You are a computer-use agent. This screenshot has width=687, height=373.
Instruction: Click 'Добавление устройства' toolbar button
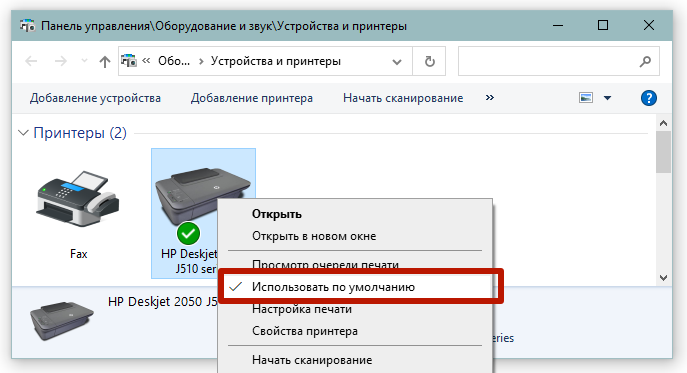[x=95, y=98]
